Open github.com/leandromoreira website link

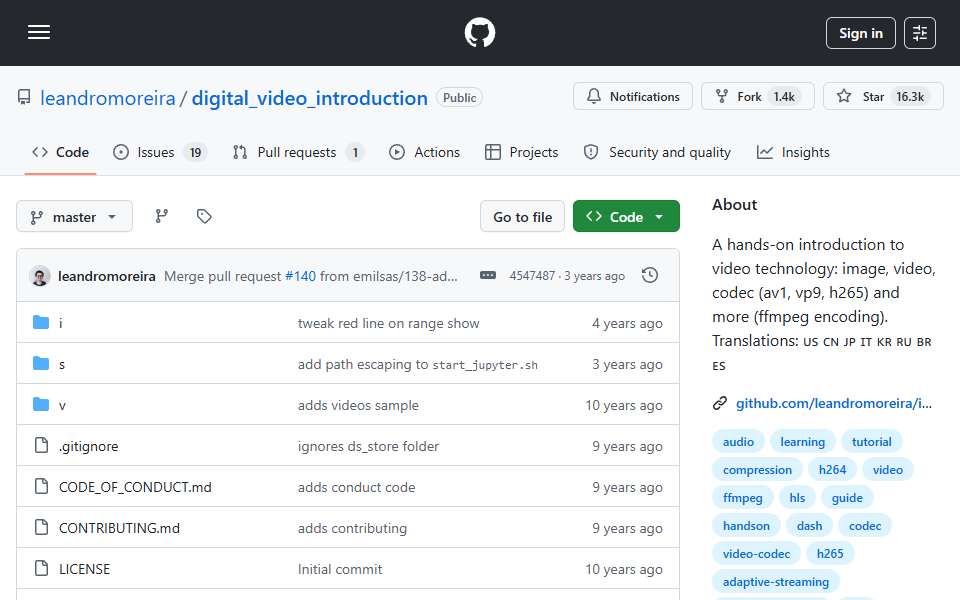(x=834, y=403)
